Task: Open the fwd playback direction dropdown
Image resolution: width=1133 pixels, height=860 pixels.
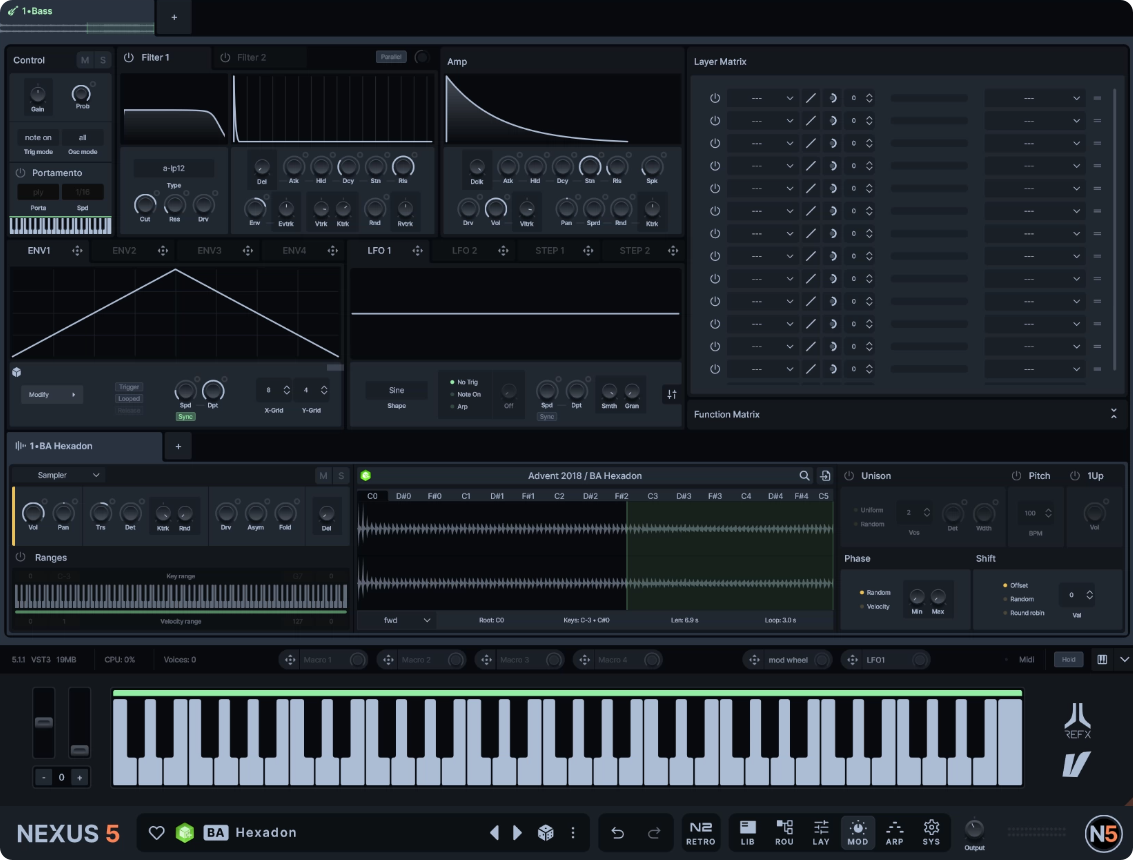Action: tap(407, 620)
